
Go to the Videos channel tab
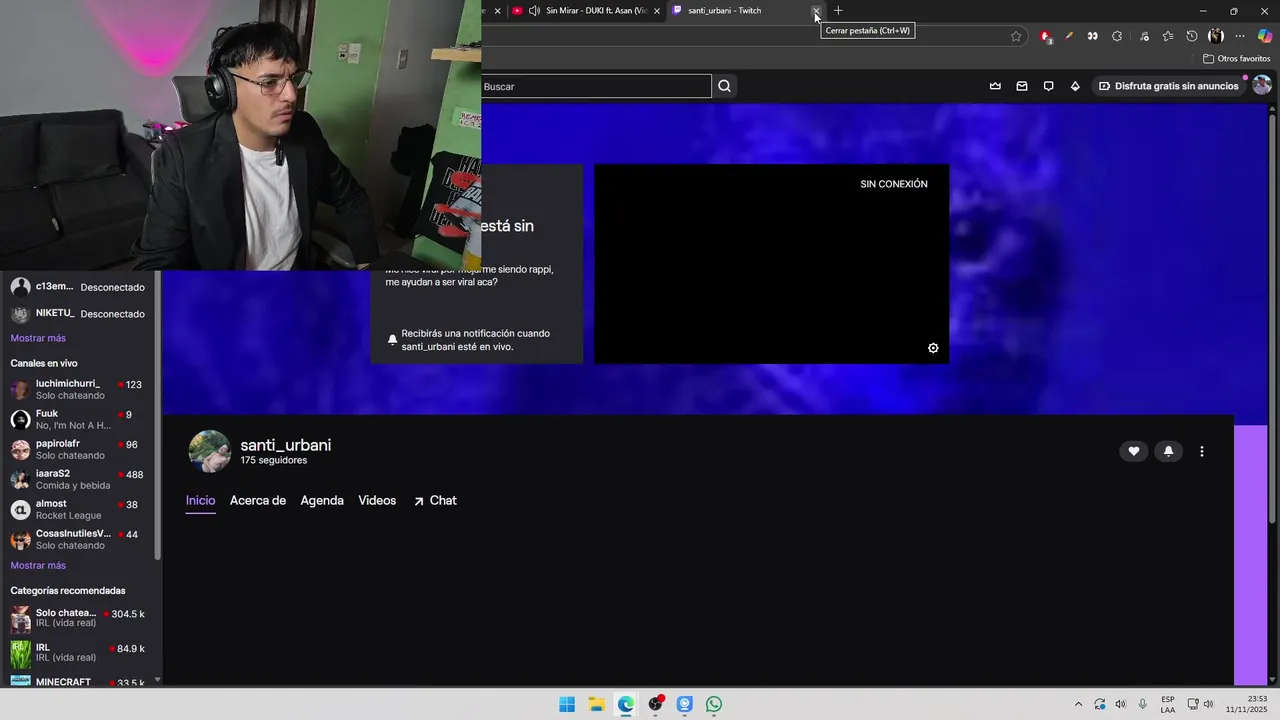[x=377, y=501]
